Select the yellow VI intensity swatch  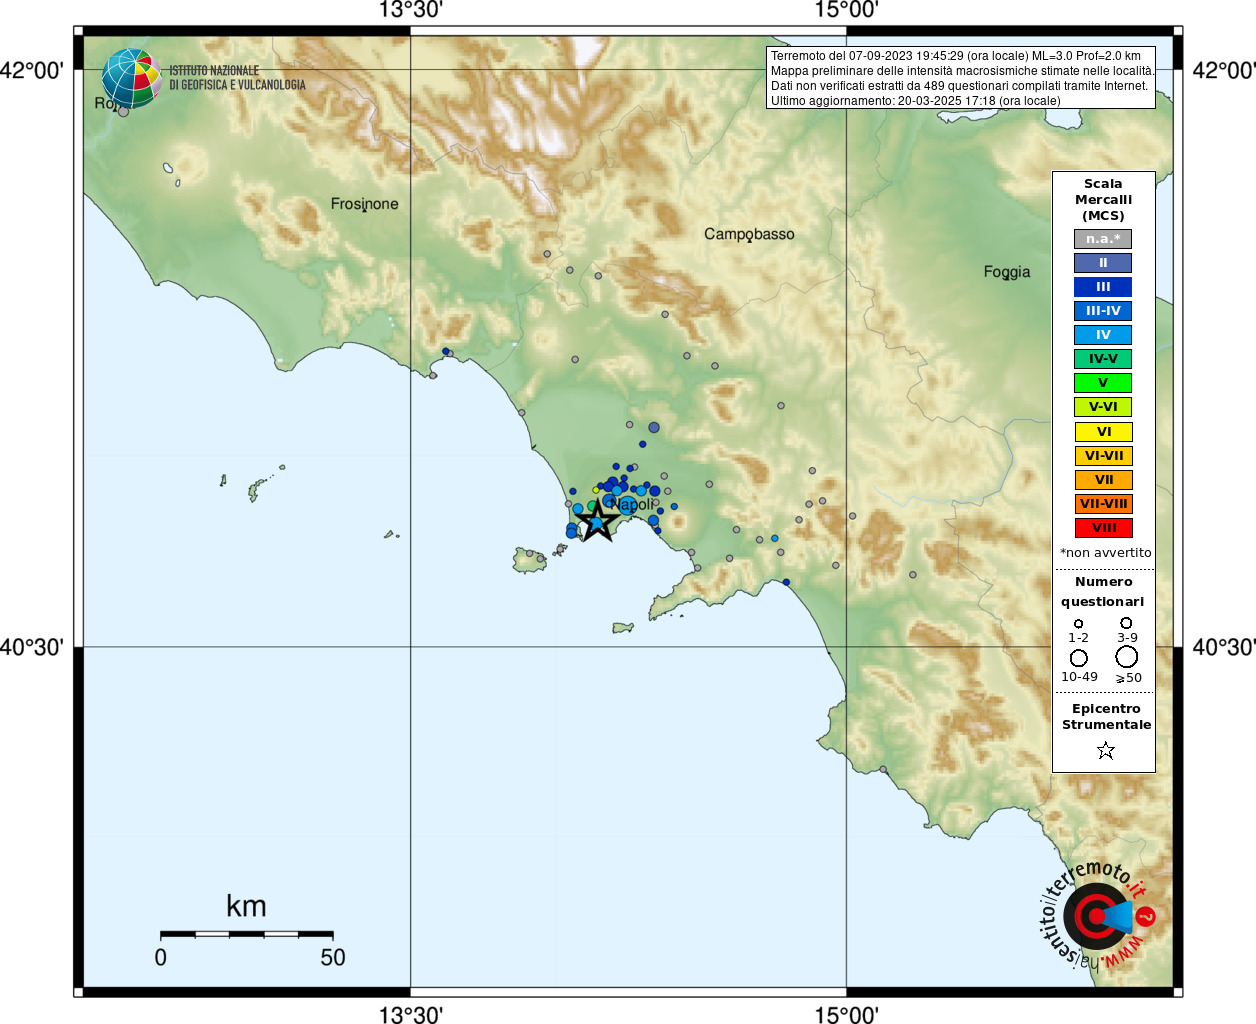(x=1103, y=432)
